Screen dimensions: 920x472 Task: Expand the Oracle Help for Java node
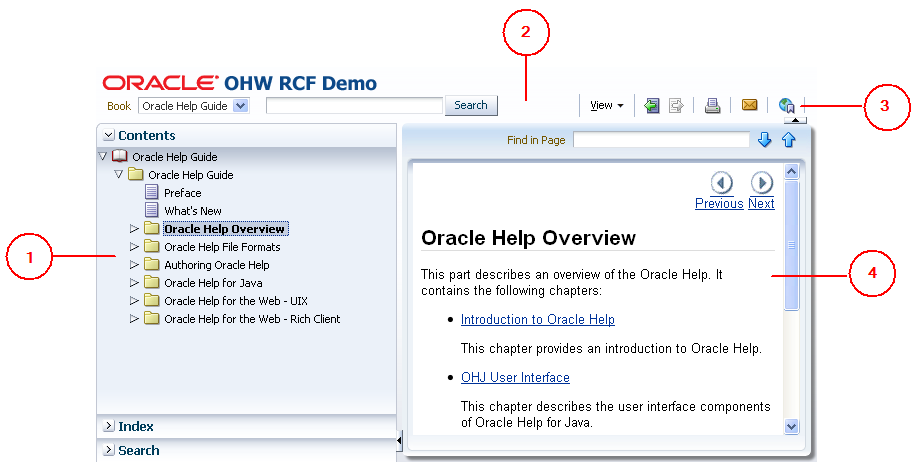click(134, 282)
